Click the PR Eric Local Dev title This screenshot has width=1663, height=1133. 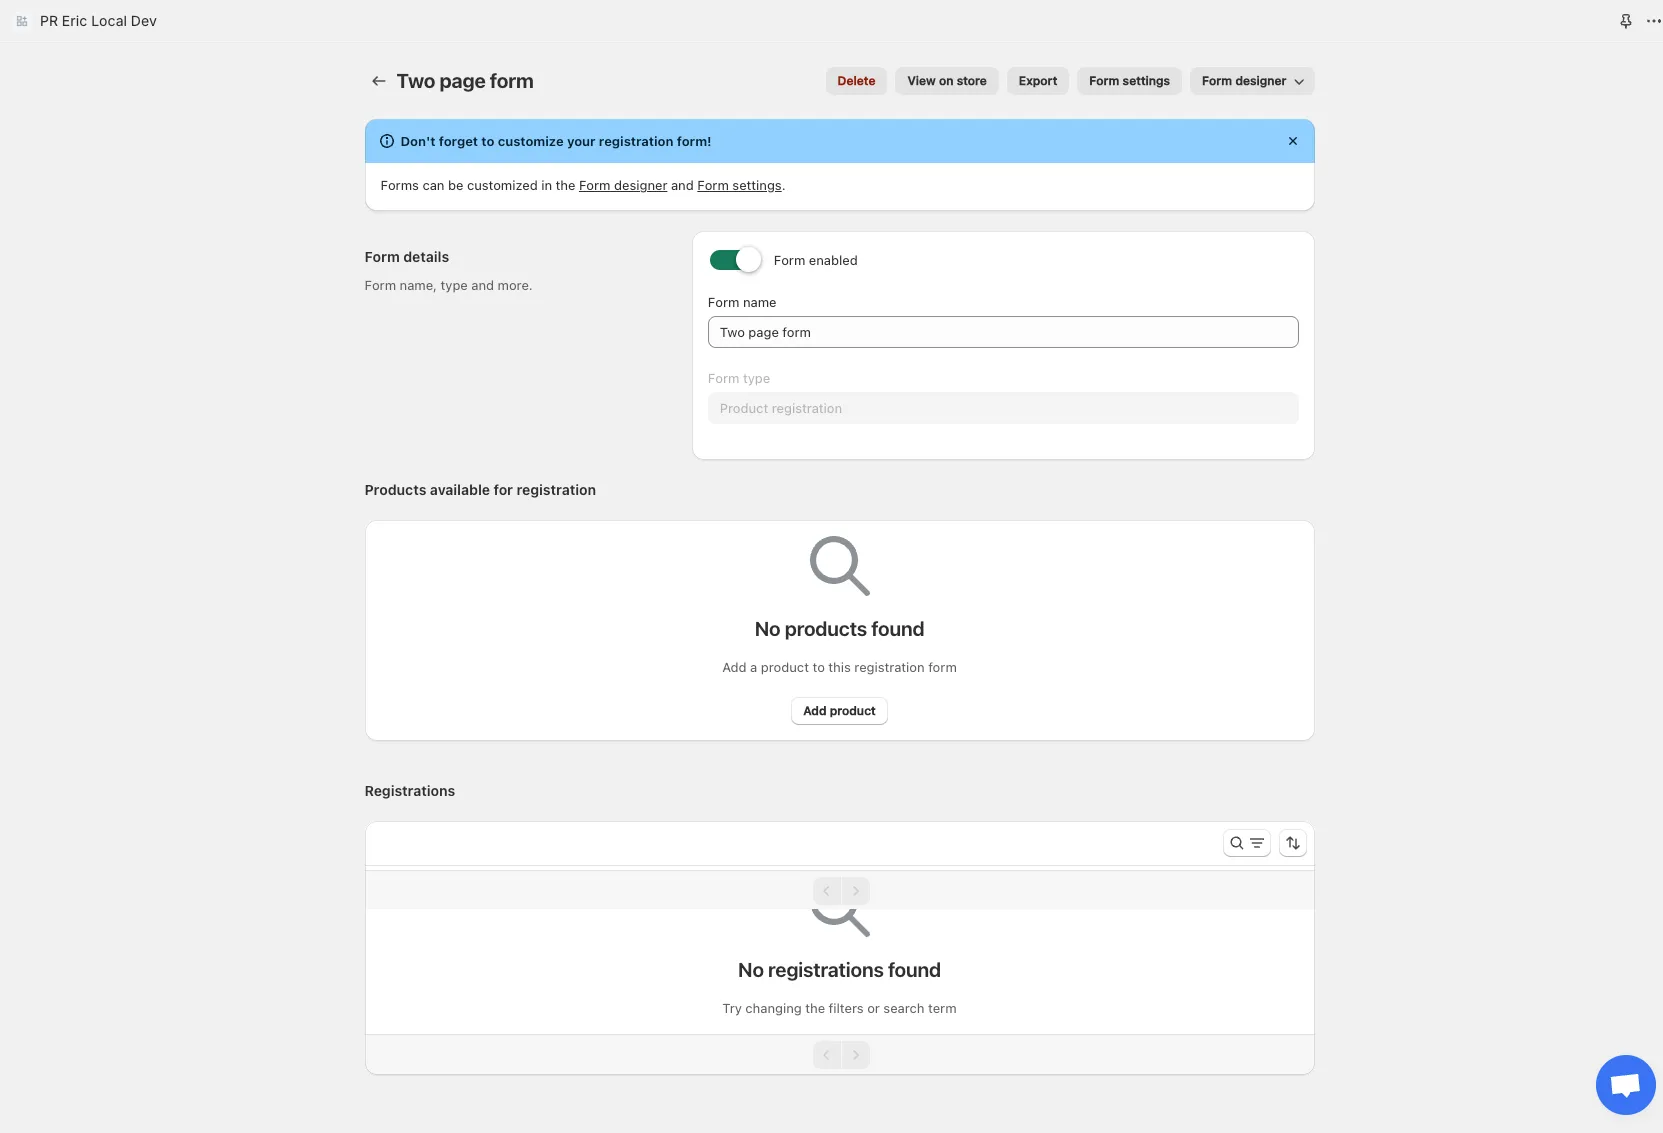tap(98, 21)
